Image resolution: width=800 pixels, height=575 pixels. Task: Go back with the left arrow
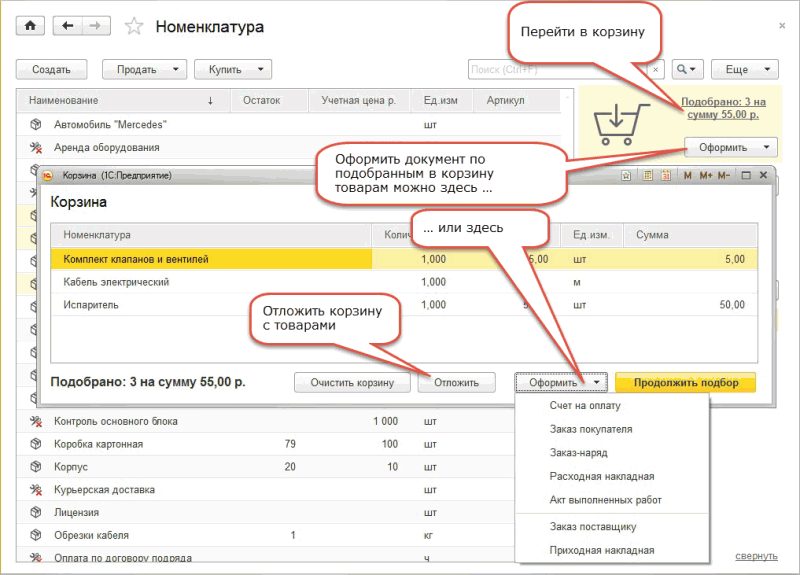[67, 27]
